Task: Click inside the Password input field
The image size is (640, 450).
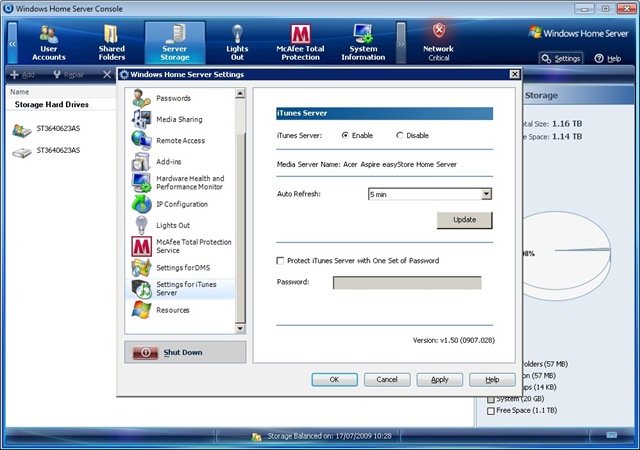Action: click(x=407, y=283)
